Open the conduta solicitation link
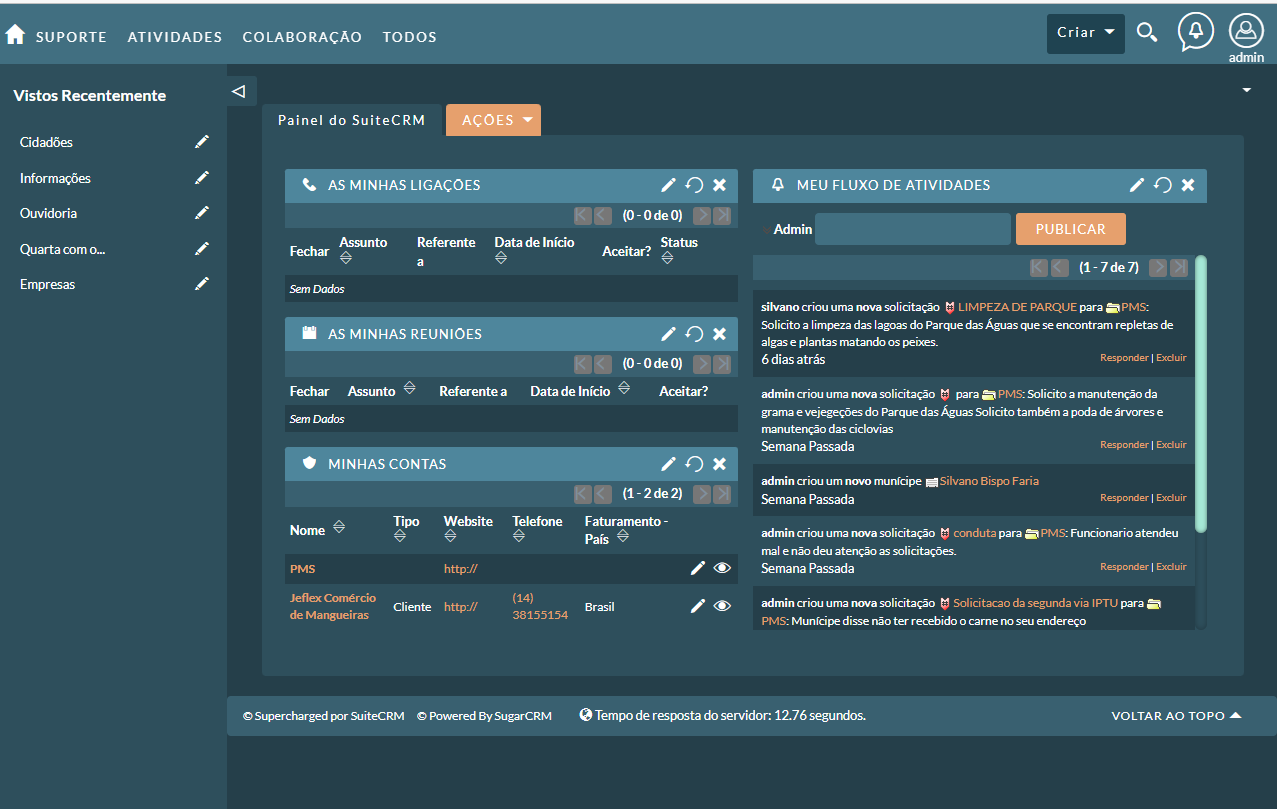Viewport: 1277px width, 809px height. [x=975, y=533]
